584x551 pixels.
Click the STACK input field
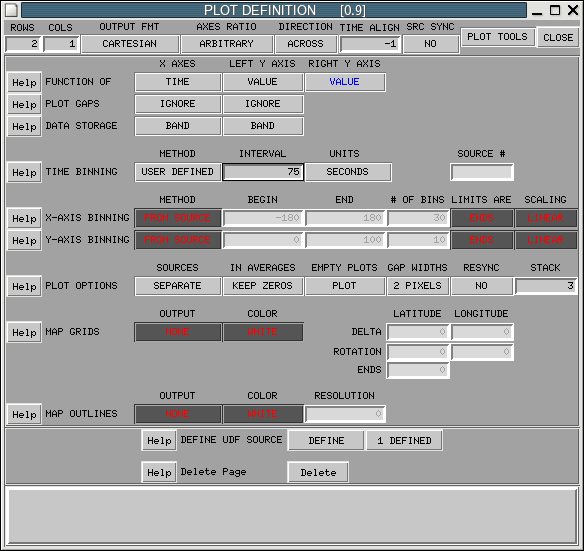click(546, 286)
